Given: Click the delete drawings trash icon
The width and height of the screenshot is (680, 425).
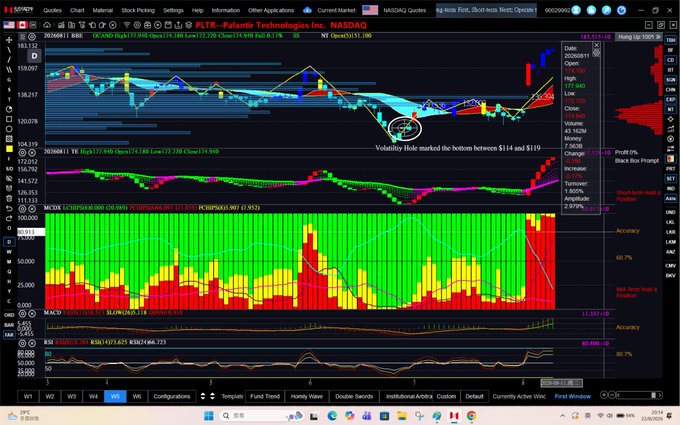Looking at the screenshot, I should click(x=9, y=199).
